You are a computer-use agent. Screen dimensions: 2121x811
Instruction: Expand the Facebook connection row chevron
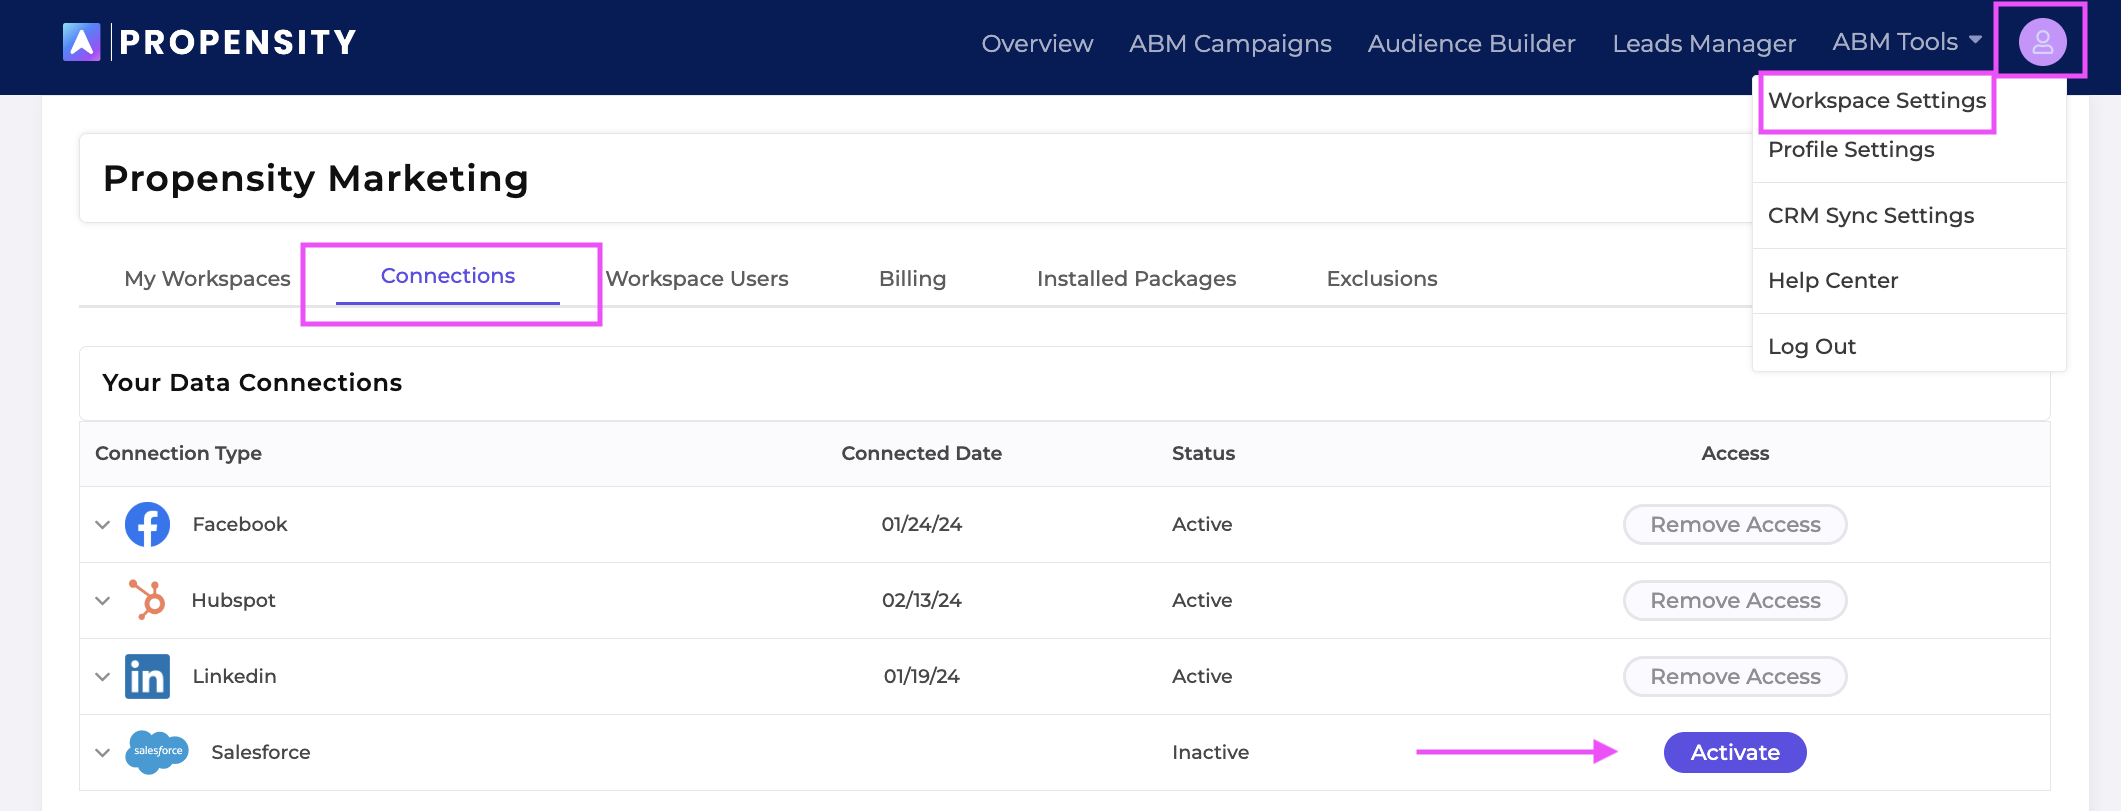tap(102, 525)
